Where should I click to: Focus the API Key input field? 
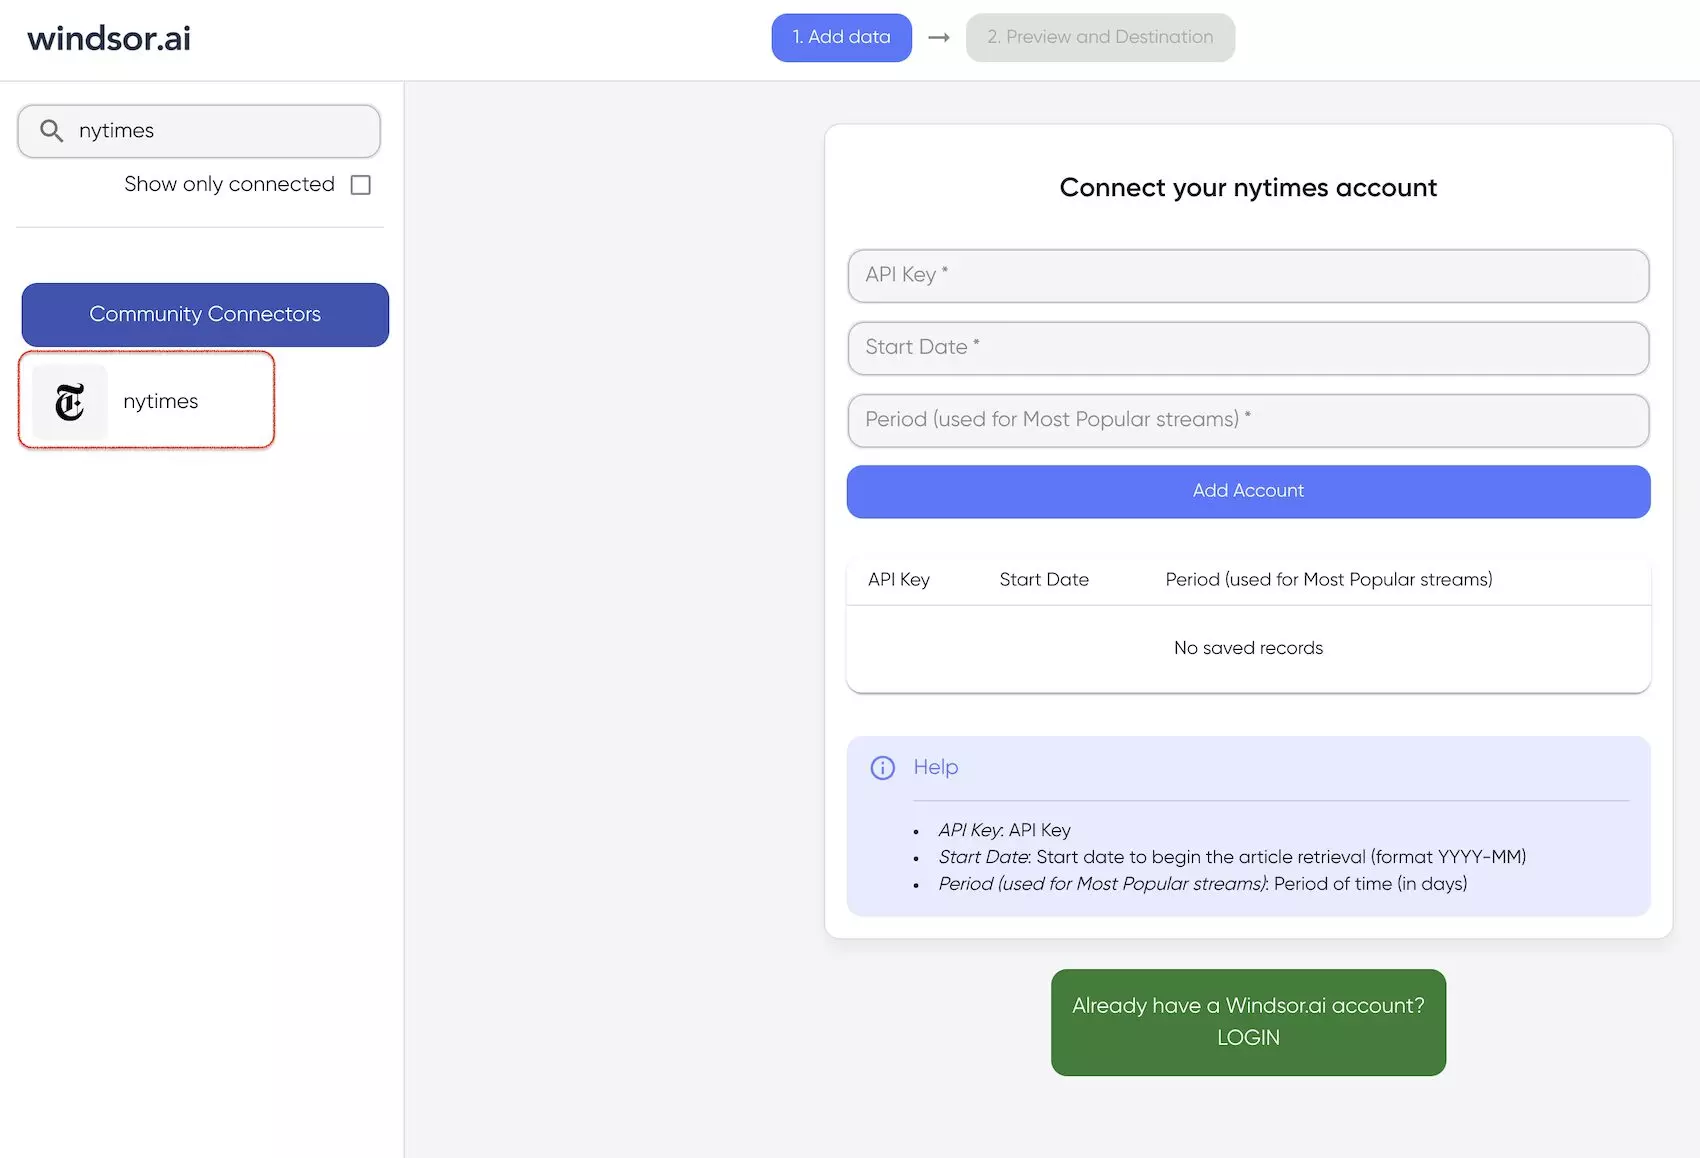click(x=1248, y=276)
